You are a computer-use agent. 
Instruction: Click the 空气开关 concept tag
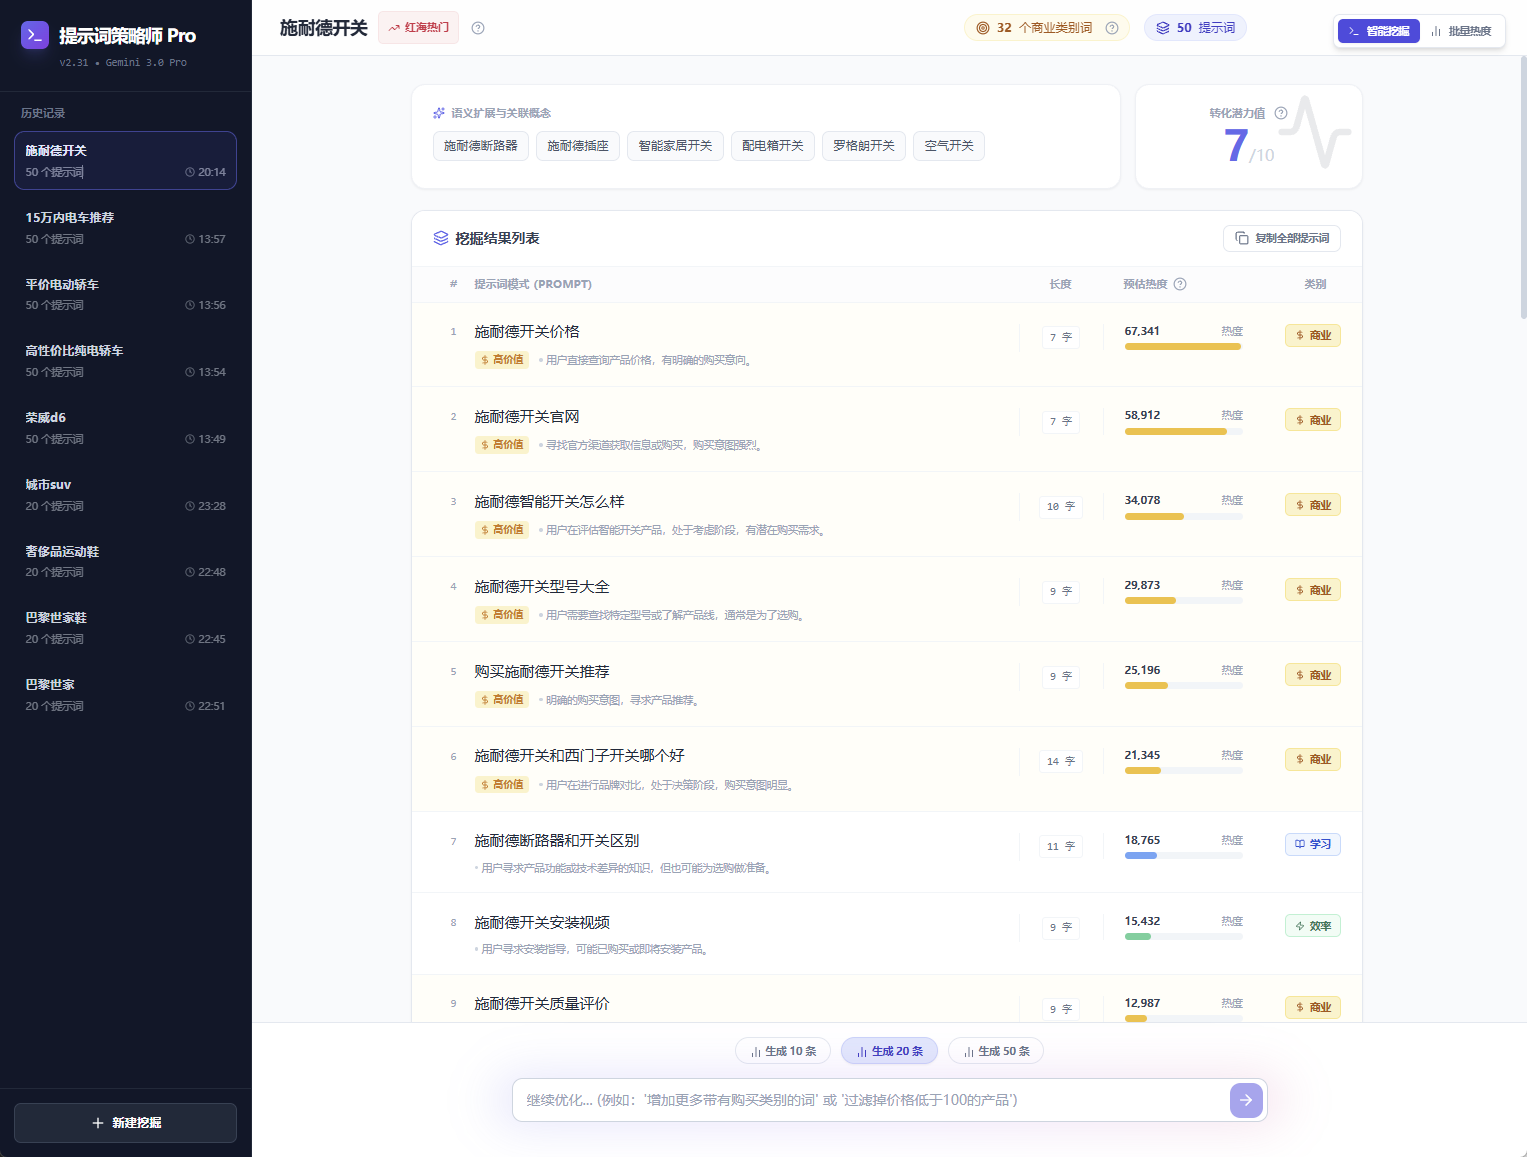coord(949,146)
